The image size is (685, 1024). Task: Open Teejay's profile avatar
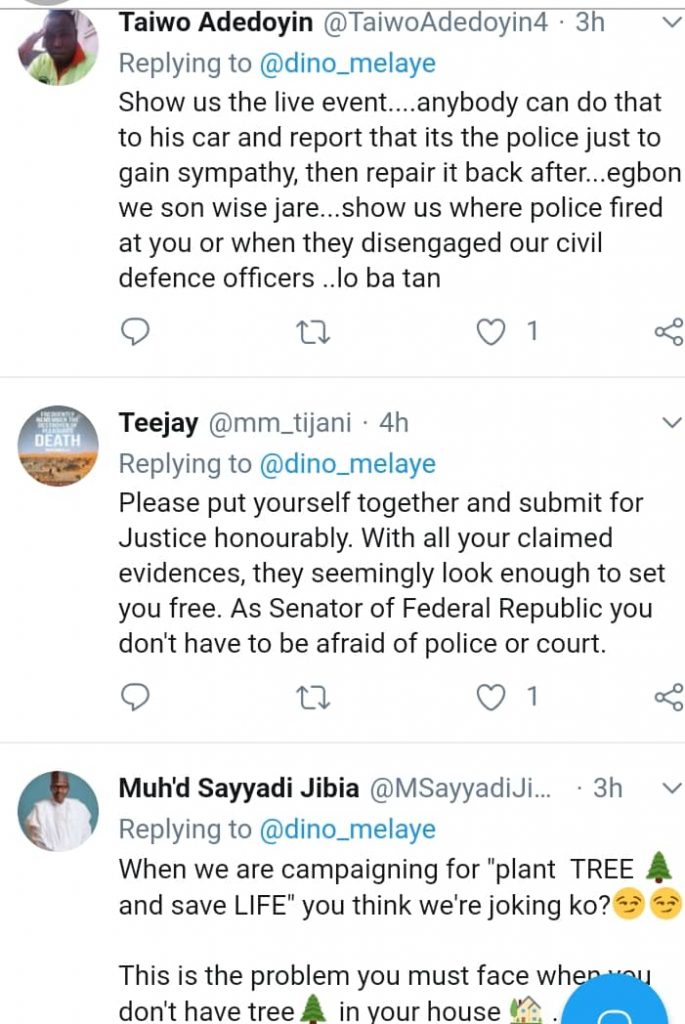click(x=58, y=446)
